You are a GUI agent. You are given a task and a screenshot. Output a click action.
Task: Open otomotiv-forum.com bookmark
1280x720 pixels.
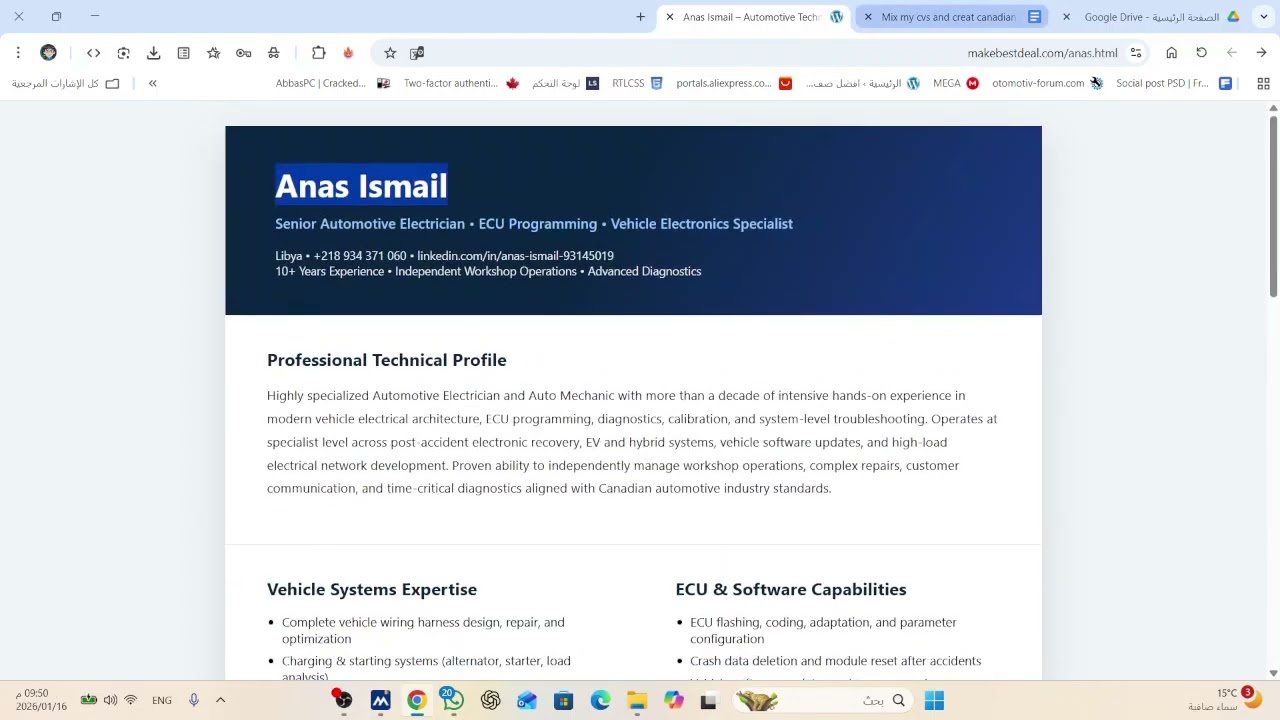pos(1047,83)
